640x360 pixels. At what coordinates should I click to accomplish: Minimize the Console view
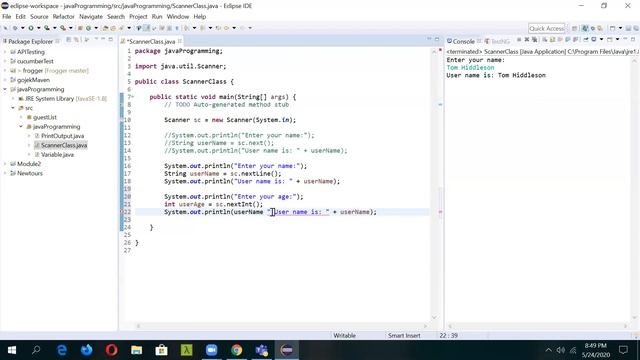[x=625, y=39]
